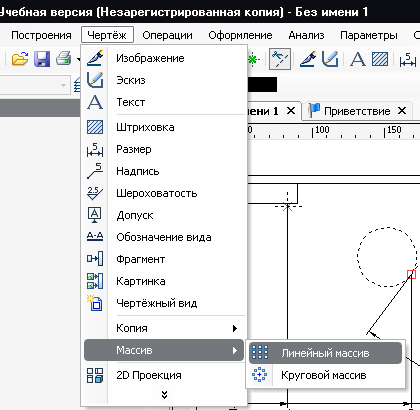Click the Эскиз icon in menu
Screen dimensions: 420x410
click(x=95, y=80)
